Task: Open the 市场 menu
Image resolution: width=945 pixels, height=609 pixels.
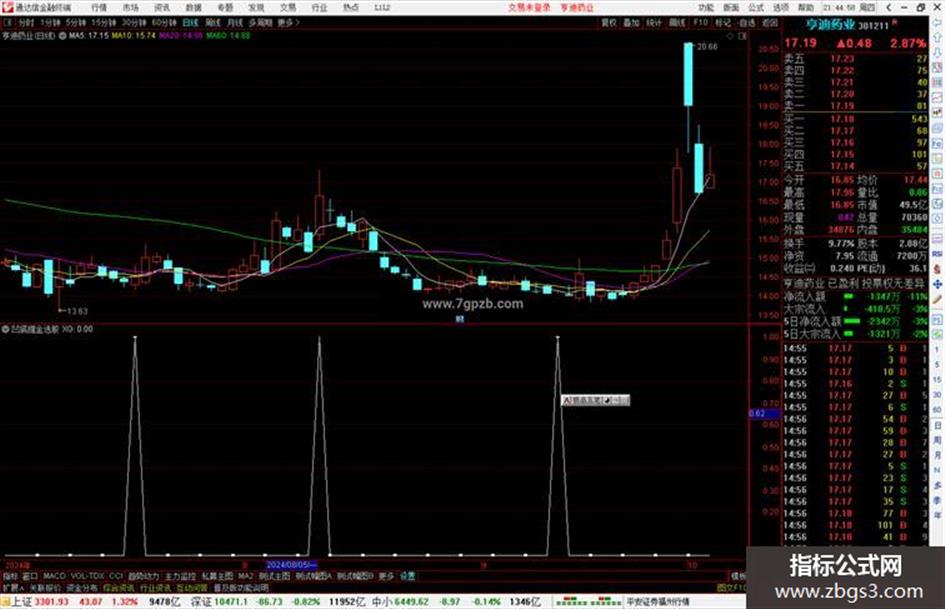Action: 130,8
